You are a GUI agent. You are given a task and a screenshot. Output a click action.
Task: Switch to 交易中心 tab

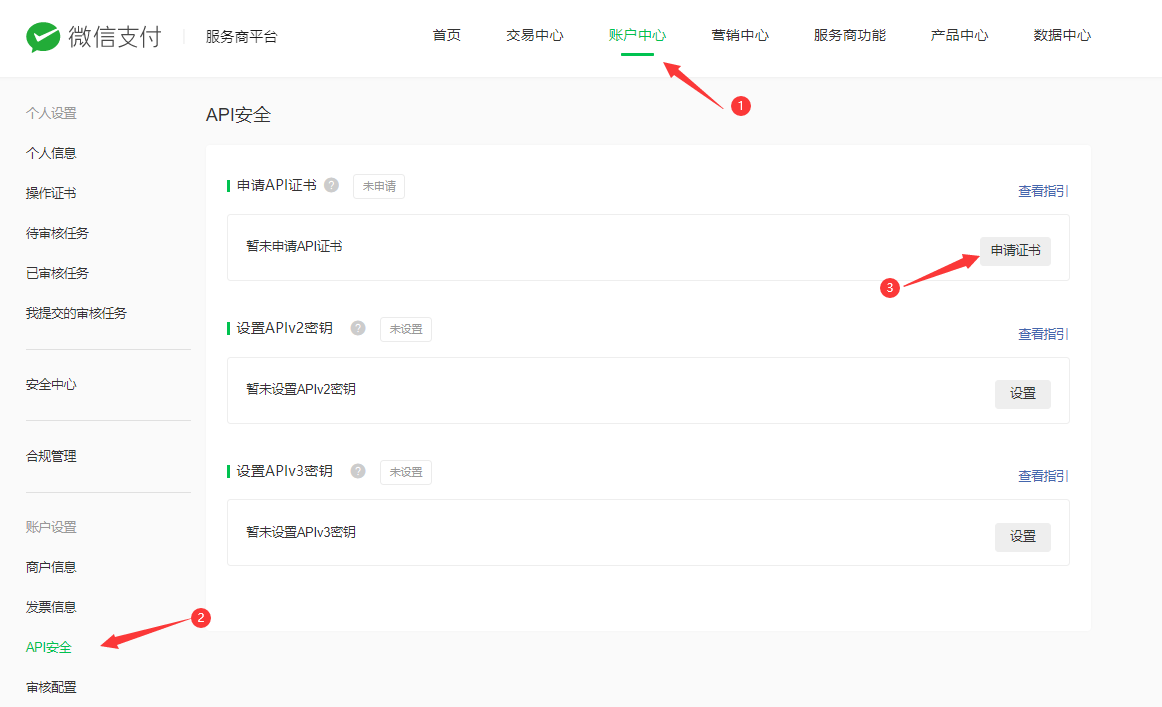tap(535, 36)
